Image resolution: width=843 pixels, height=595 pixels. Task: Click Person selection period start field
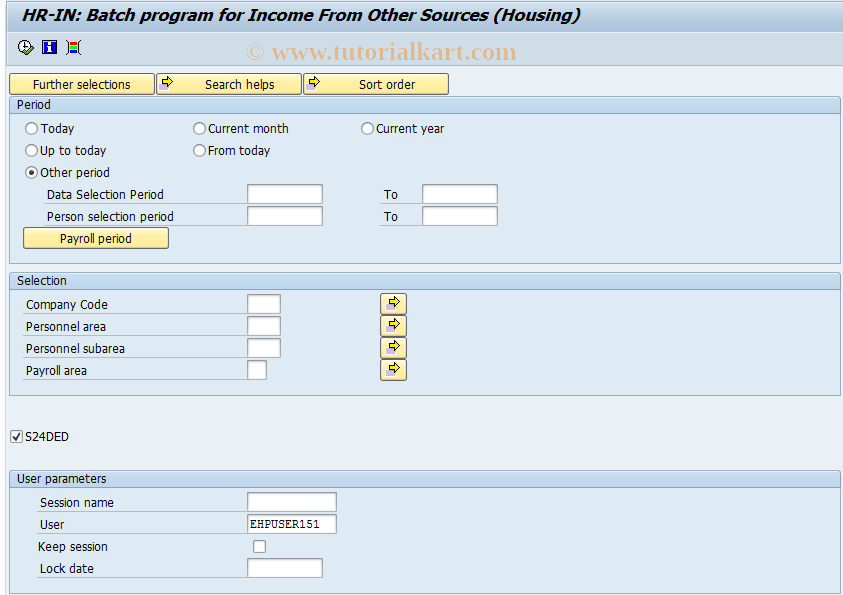285,216
